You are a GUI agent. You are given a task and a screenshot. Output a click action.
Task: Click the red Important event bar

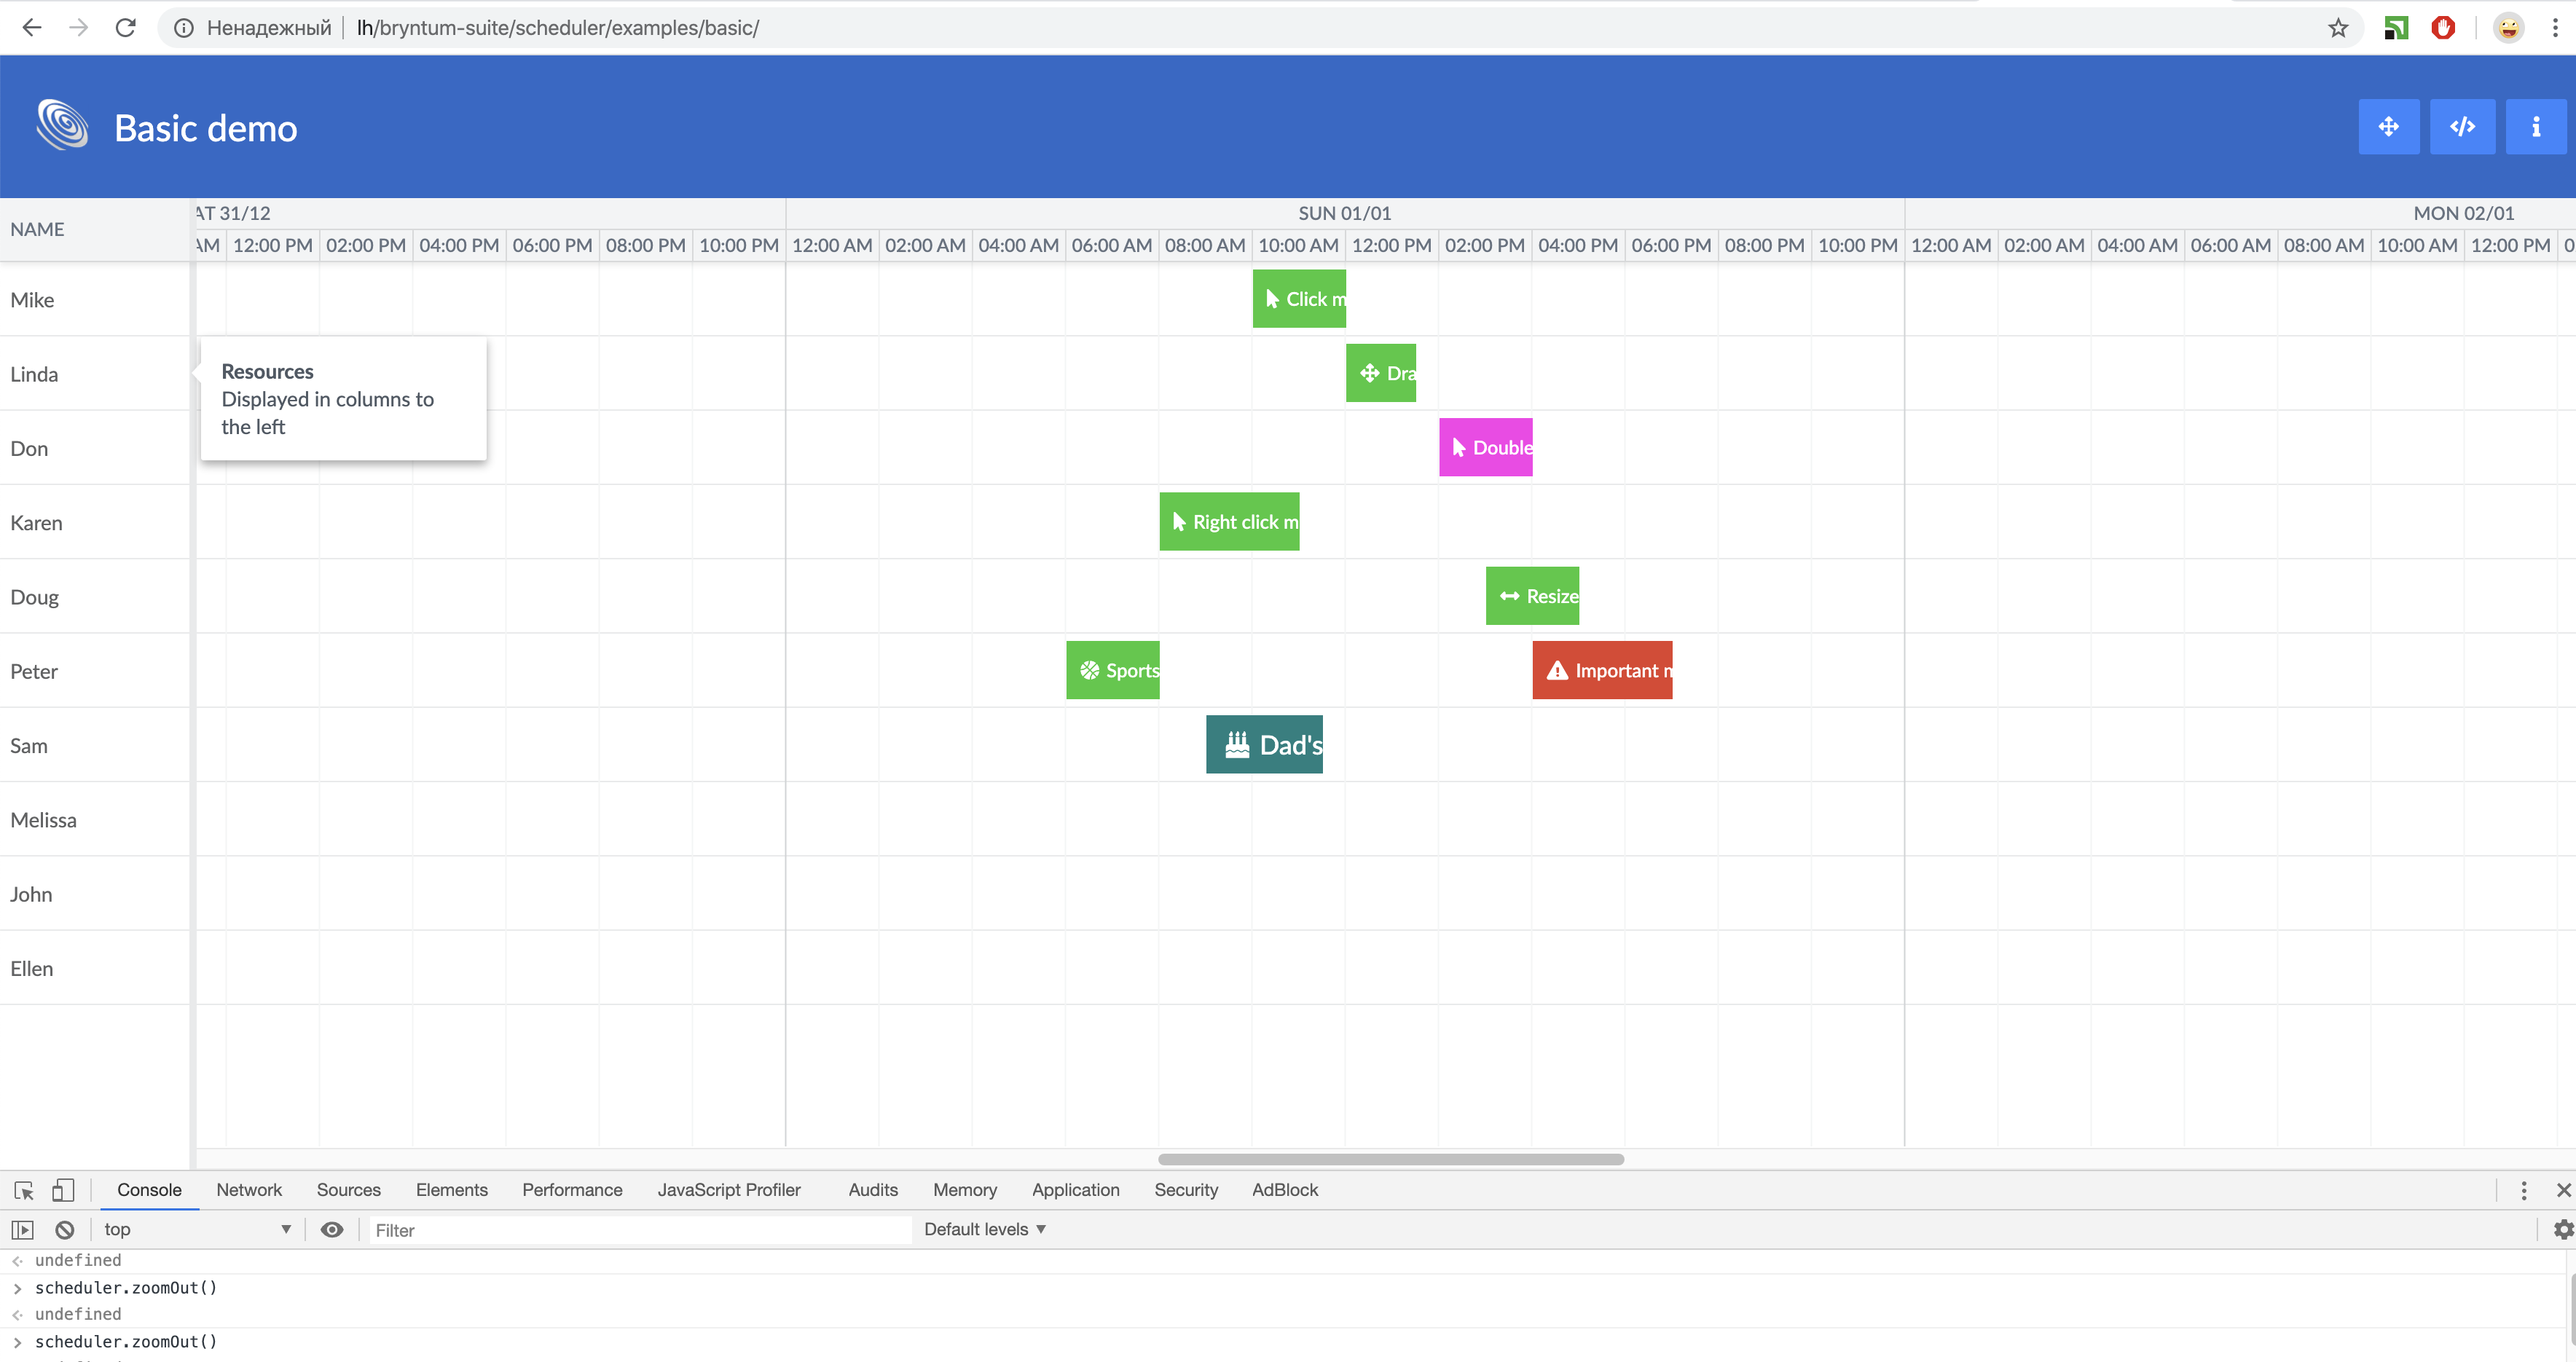pyautogui.click(x=1601, y=670)
